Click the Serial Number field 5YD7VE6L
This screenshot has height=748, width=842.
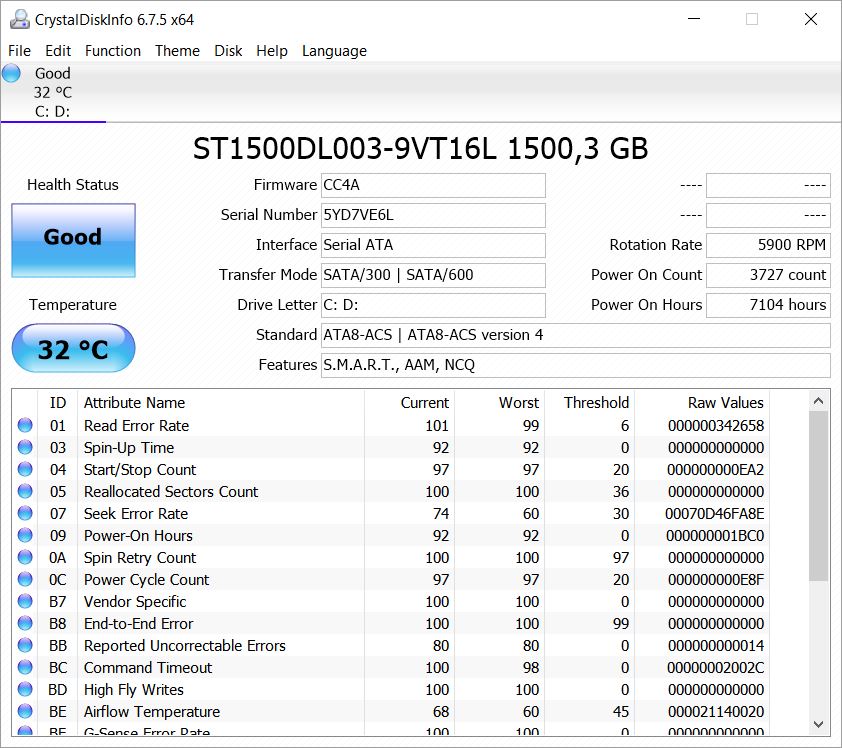click(433, 215)
